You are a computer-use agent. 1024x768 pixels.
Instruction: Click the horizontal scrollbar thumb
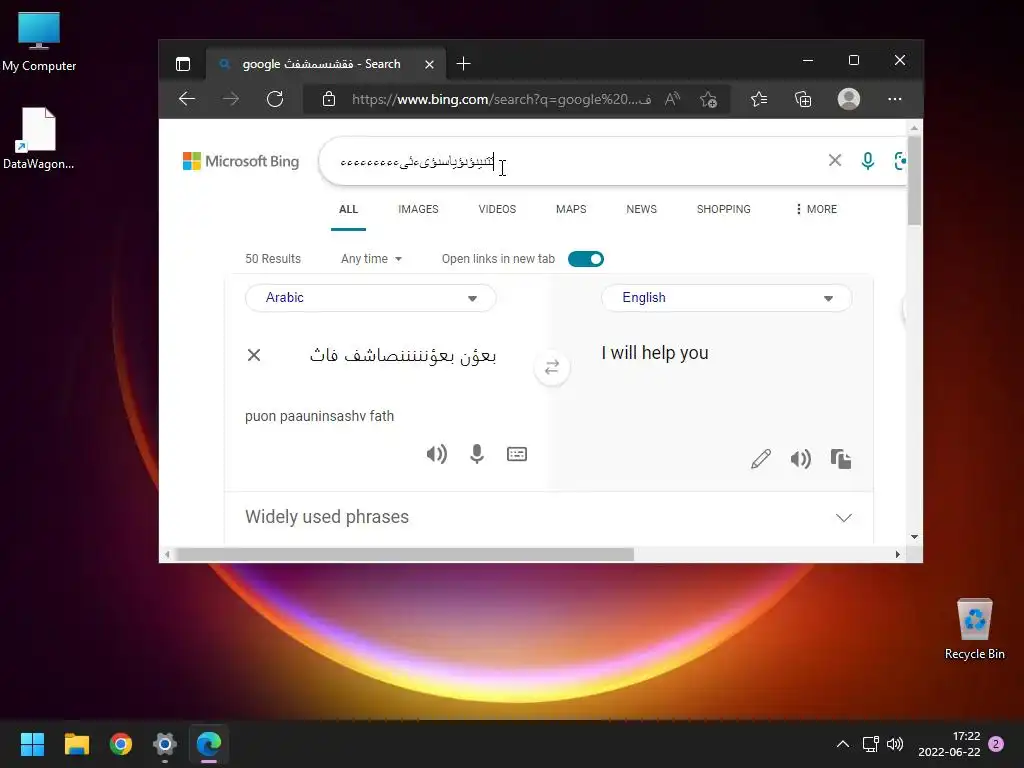coord(405,554)
